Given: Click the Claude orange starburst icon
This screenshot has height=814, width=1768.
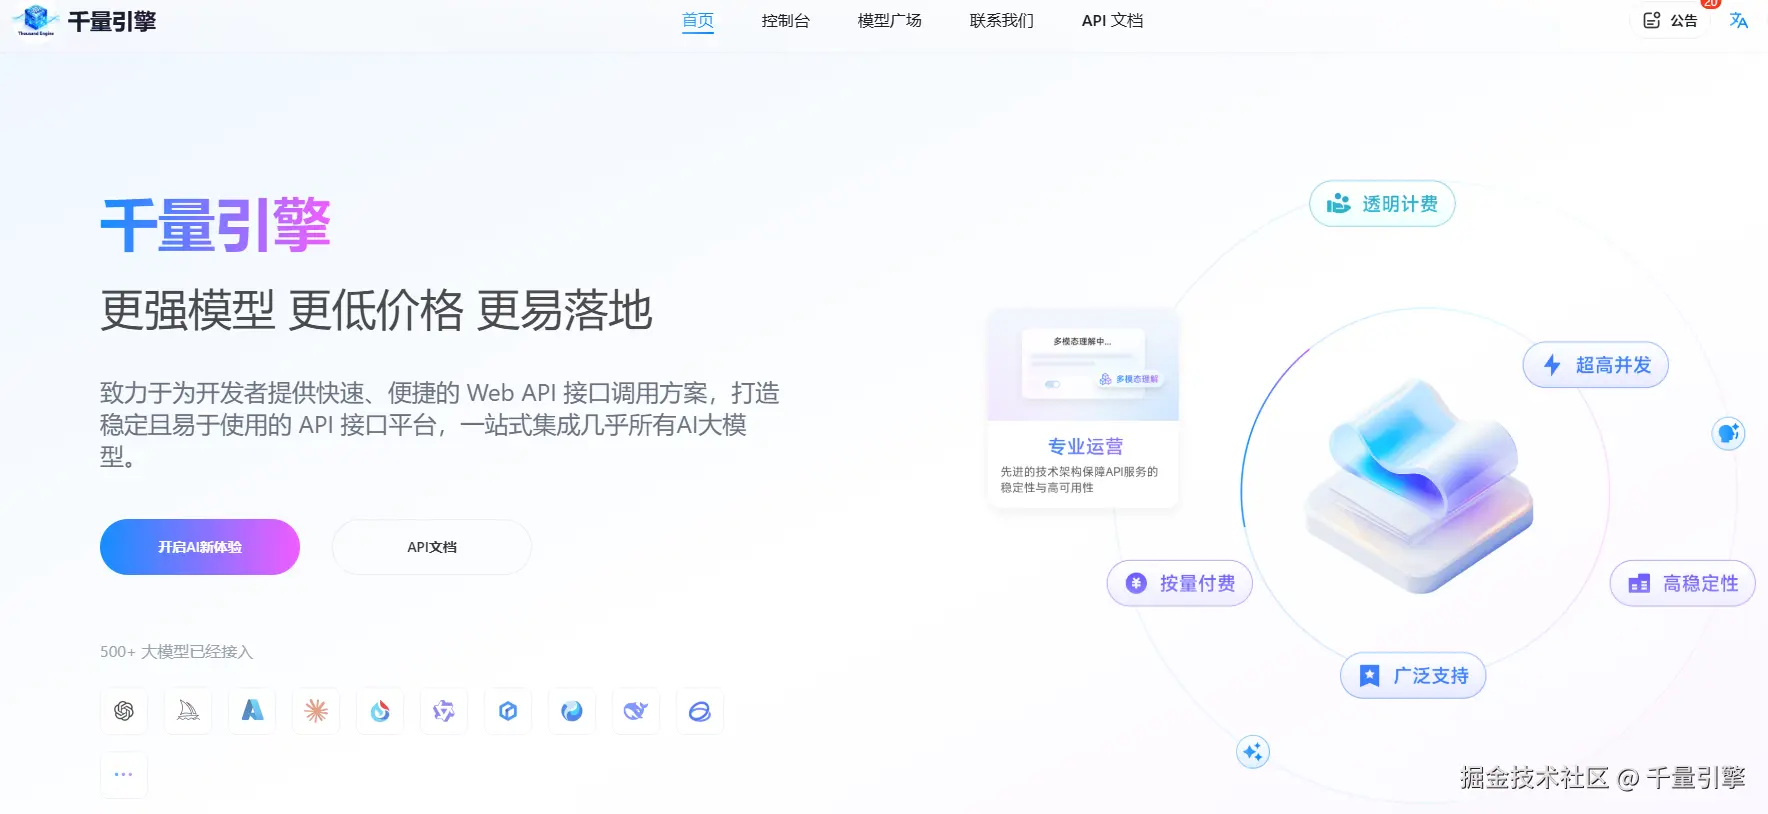Looking at the screenshot, I should click(316, 711).
